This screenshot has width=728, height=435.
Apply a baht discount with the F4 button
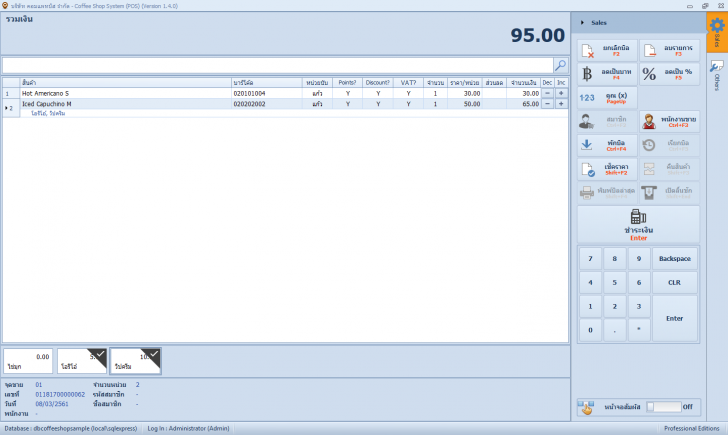(x=607, y=74)
